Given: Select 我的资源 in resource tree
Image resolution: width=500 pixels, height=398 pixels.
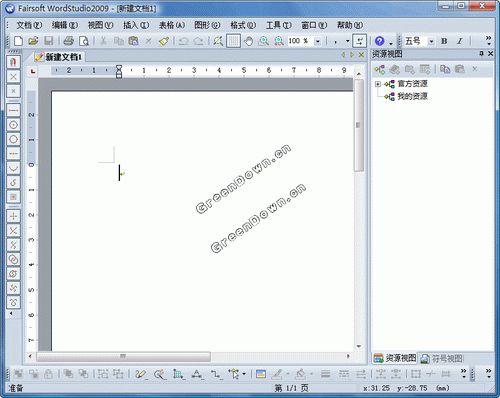Looking at the screenshot, I should pos(412,96).
